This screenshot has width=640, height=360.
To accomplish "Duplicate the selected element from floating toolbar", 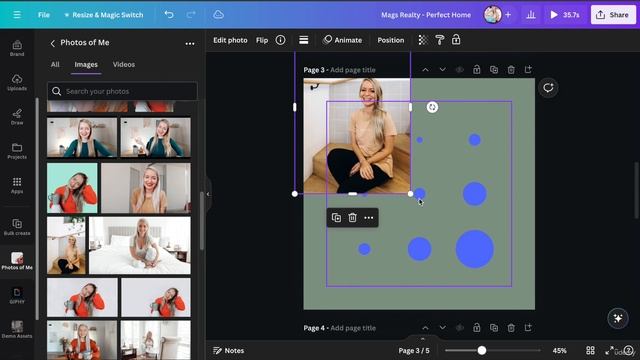I will [336, 218].
